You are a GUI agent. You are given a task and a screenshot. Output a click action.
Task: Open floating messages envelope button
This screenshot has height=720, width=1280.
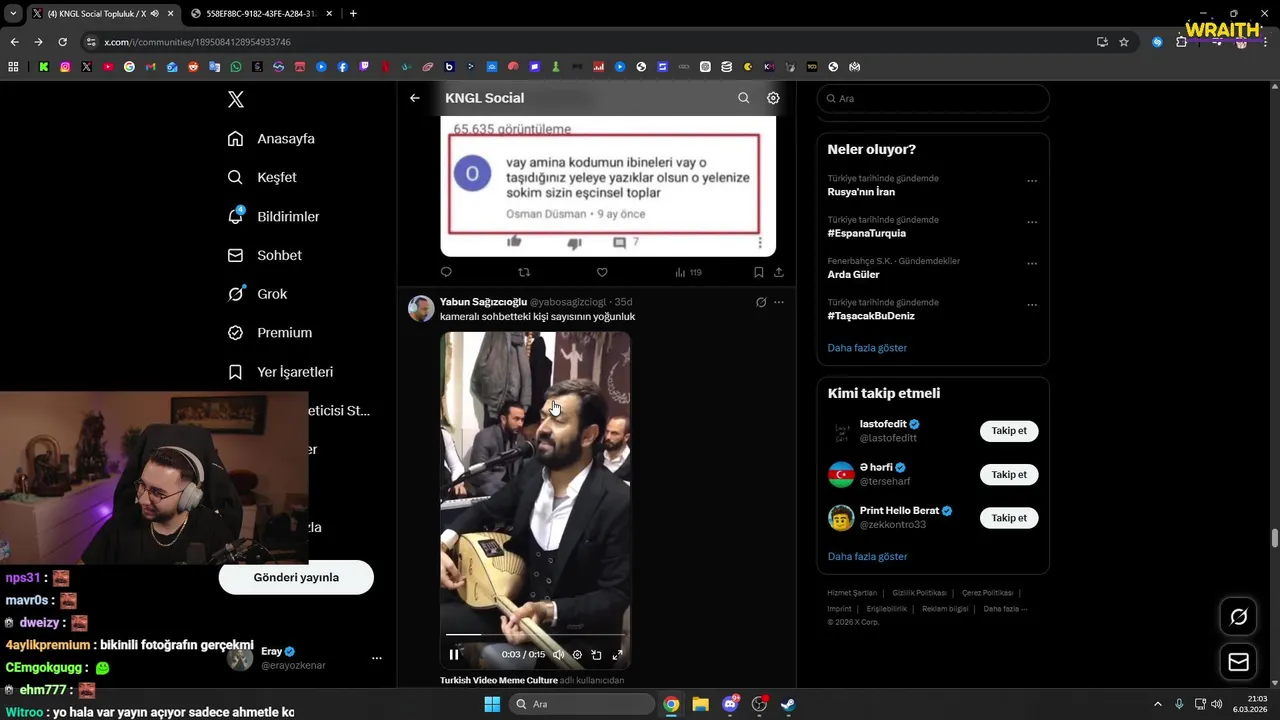[x=1238, y=662]
